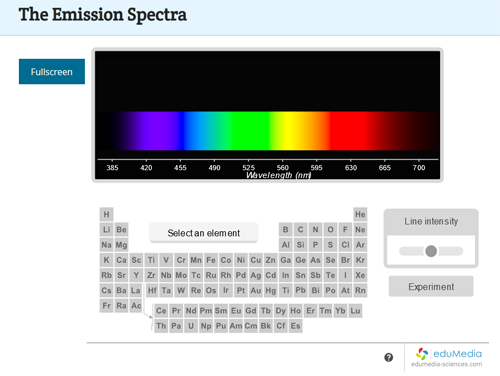Select the Helium (He) element tile
Image resolution: width=500 pixels, height=376 pixels.
click(360, 214)
